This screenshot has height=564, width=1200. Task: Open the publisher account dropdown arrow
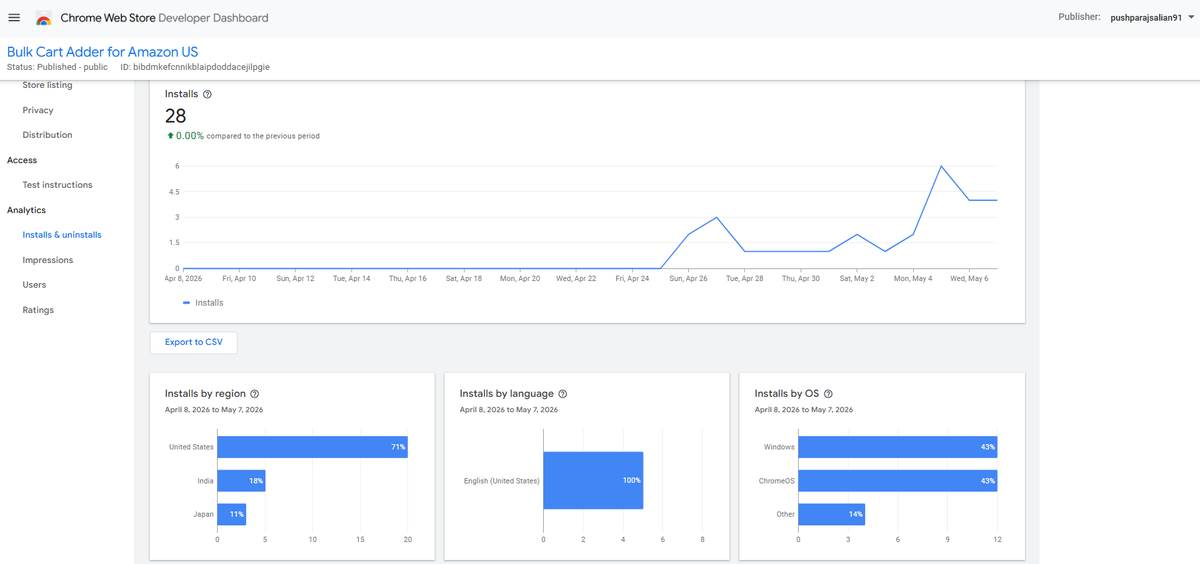pos(1190,17)
